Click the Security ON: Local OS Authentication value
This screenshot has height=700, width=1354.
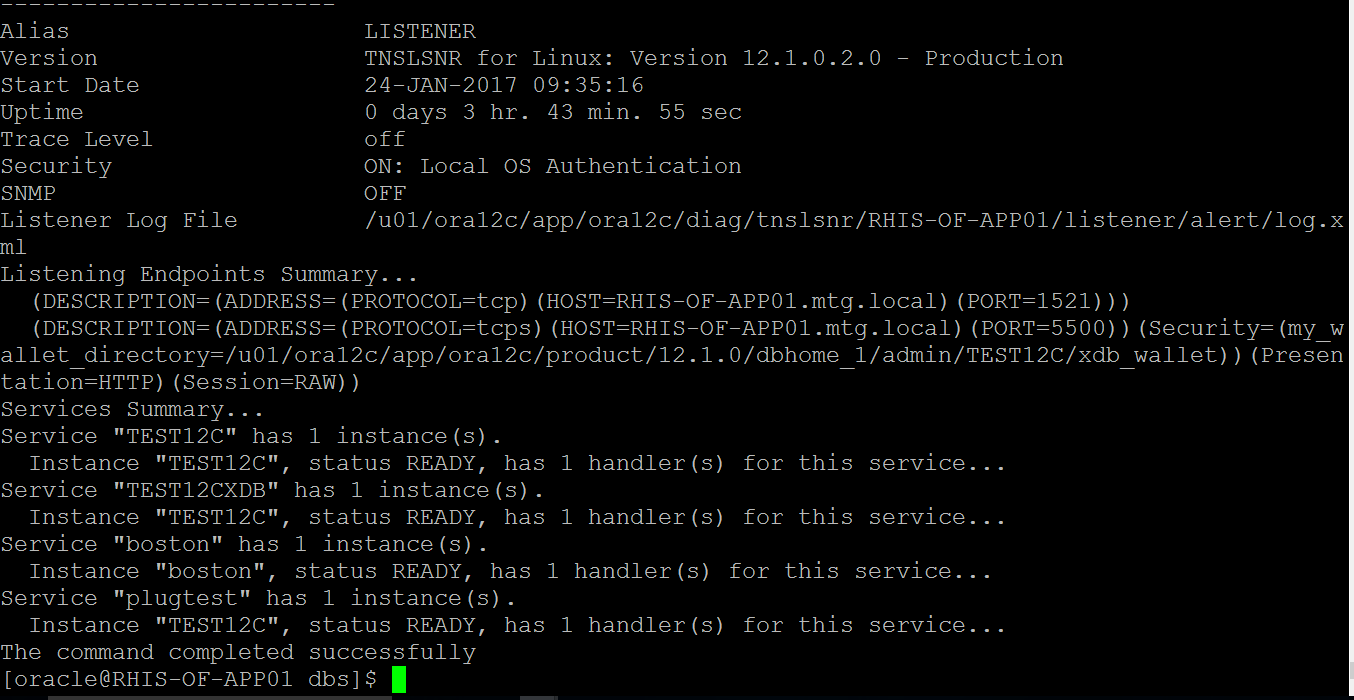pyautogui.click(x=553, y=167)
